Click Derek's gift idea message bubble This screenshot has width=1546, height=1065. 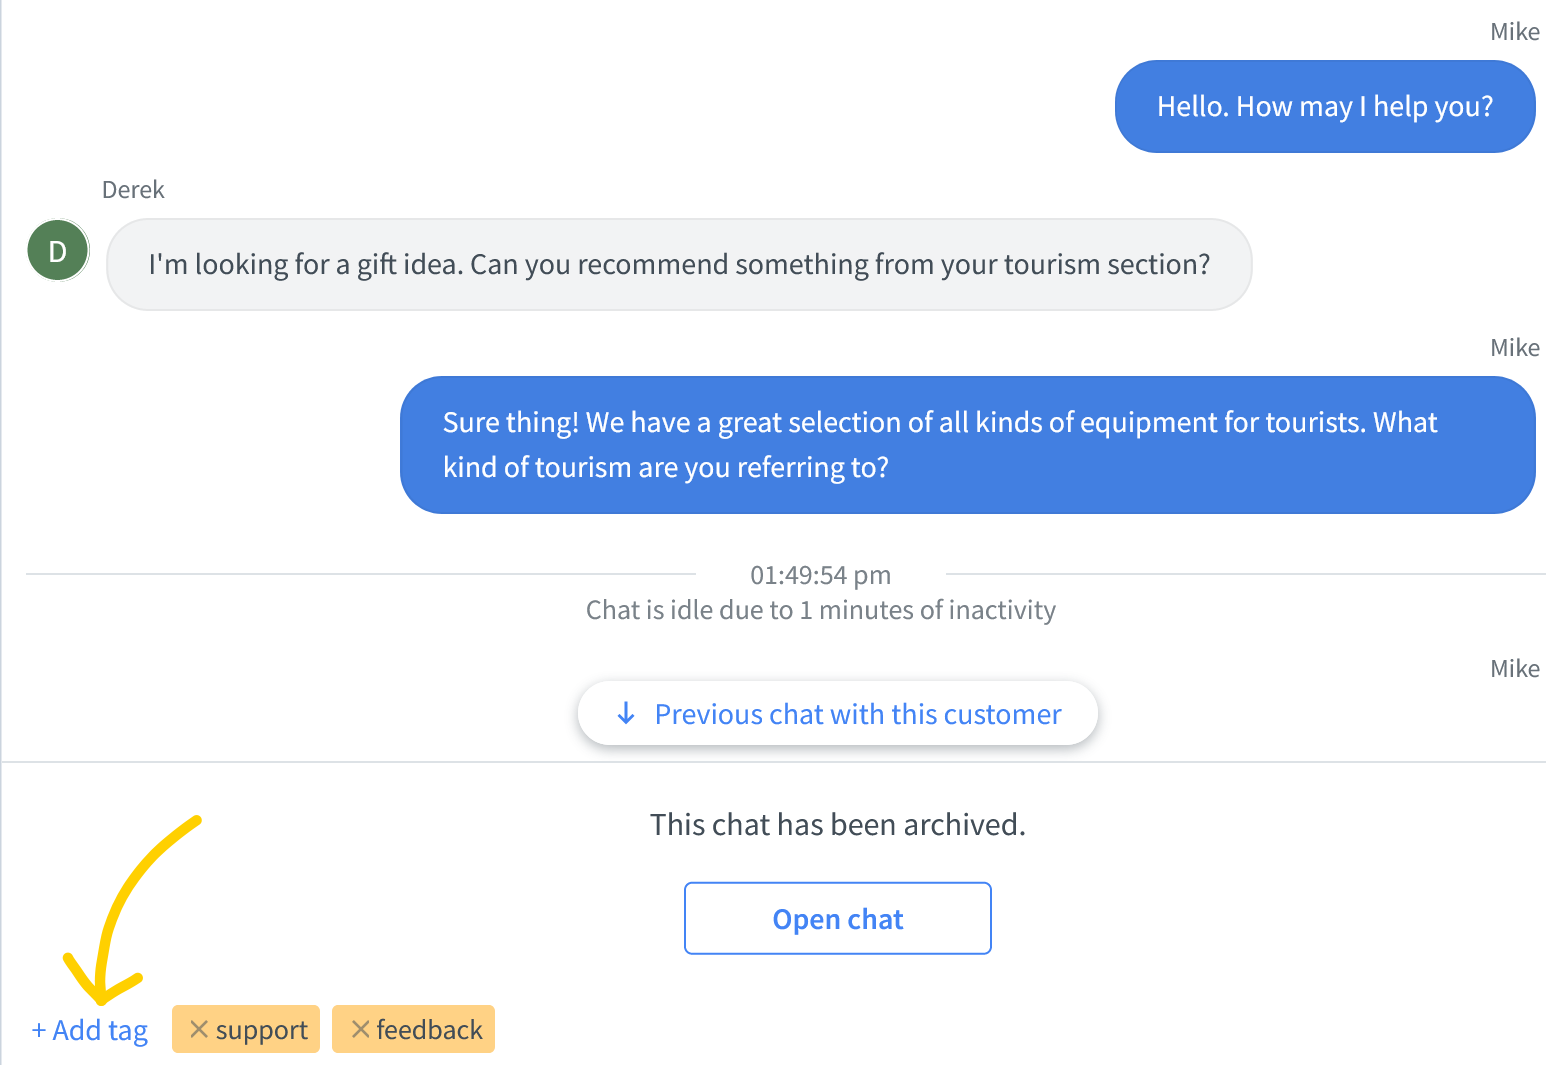[679, 264]
